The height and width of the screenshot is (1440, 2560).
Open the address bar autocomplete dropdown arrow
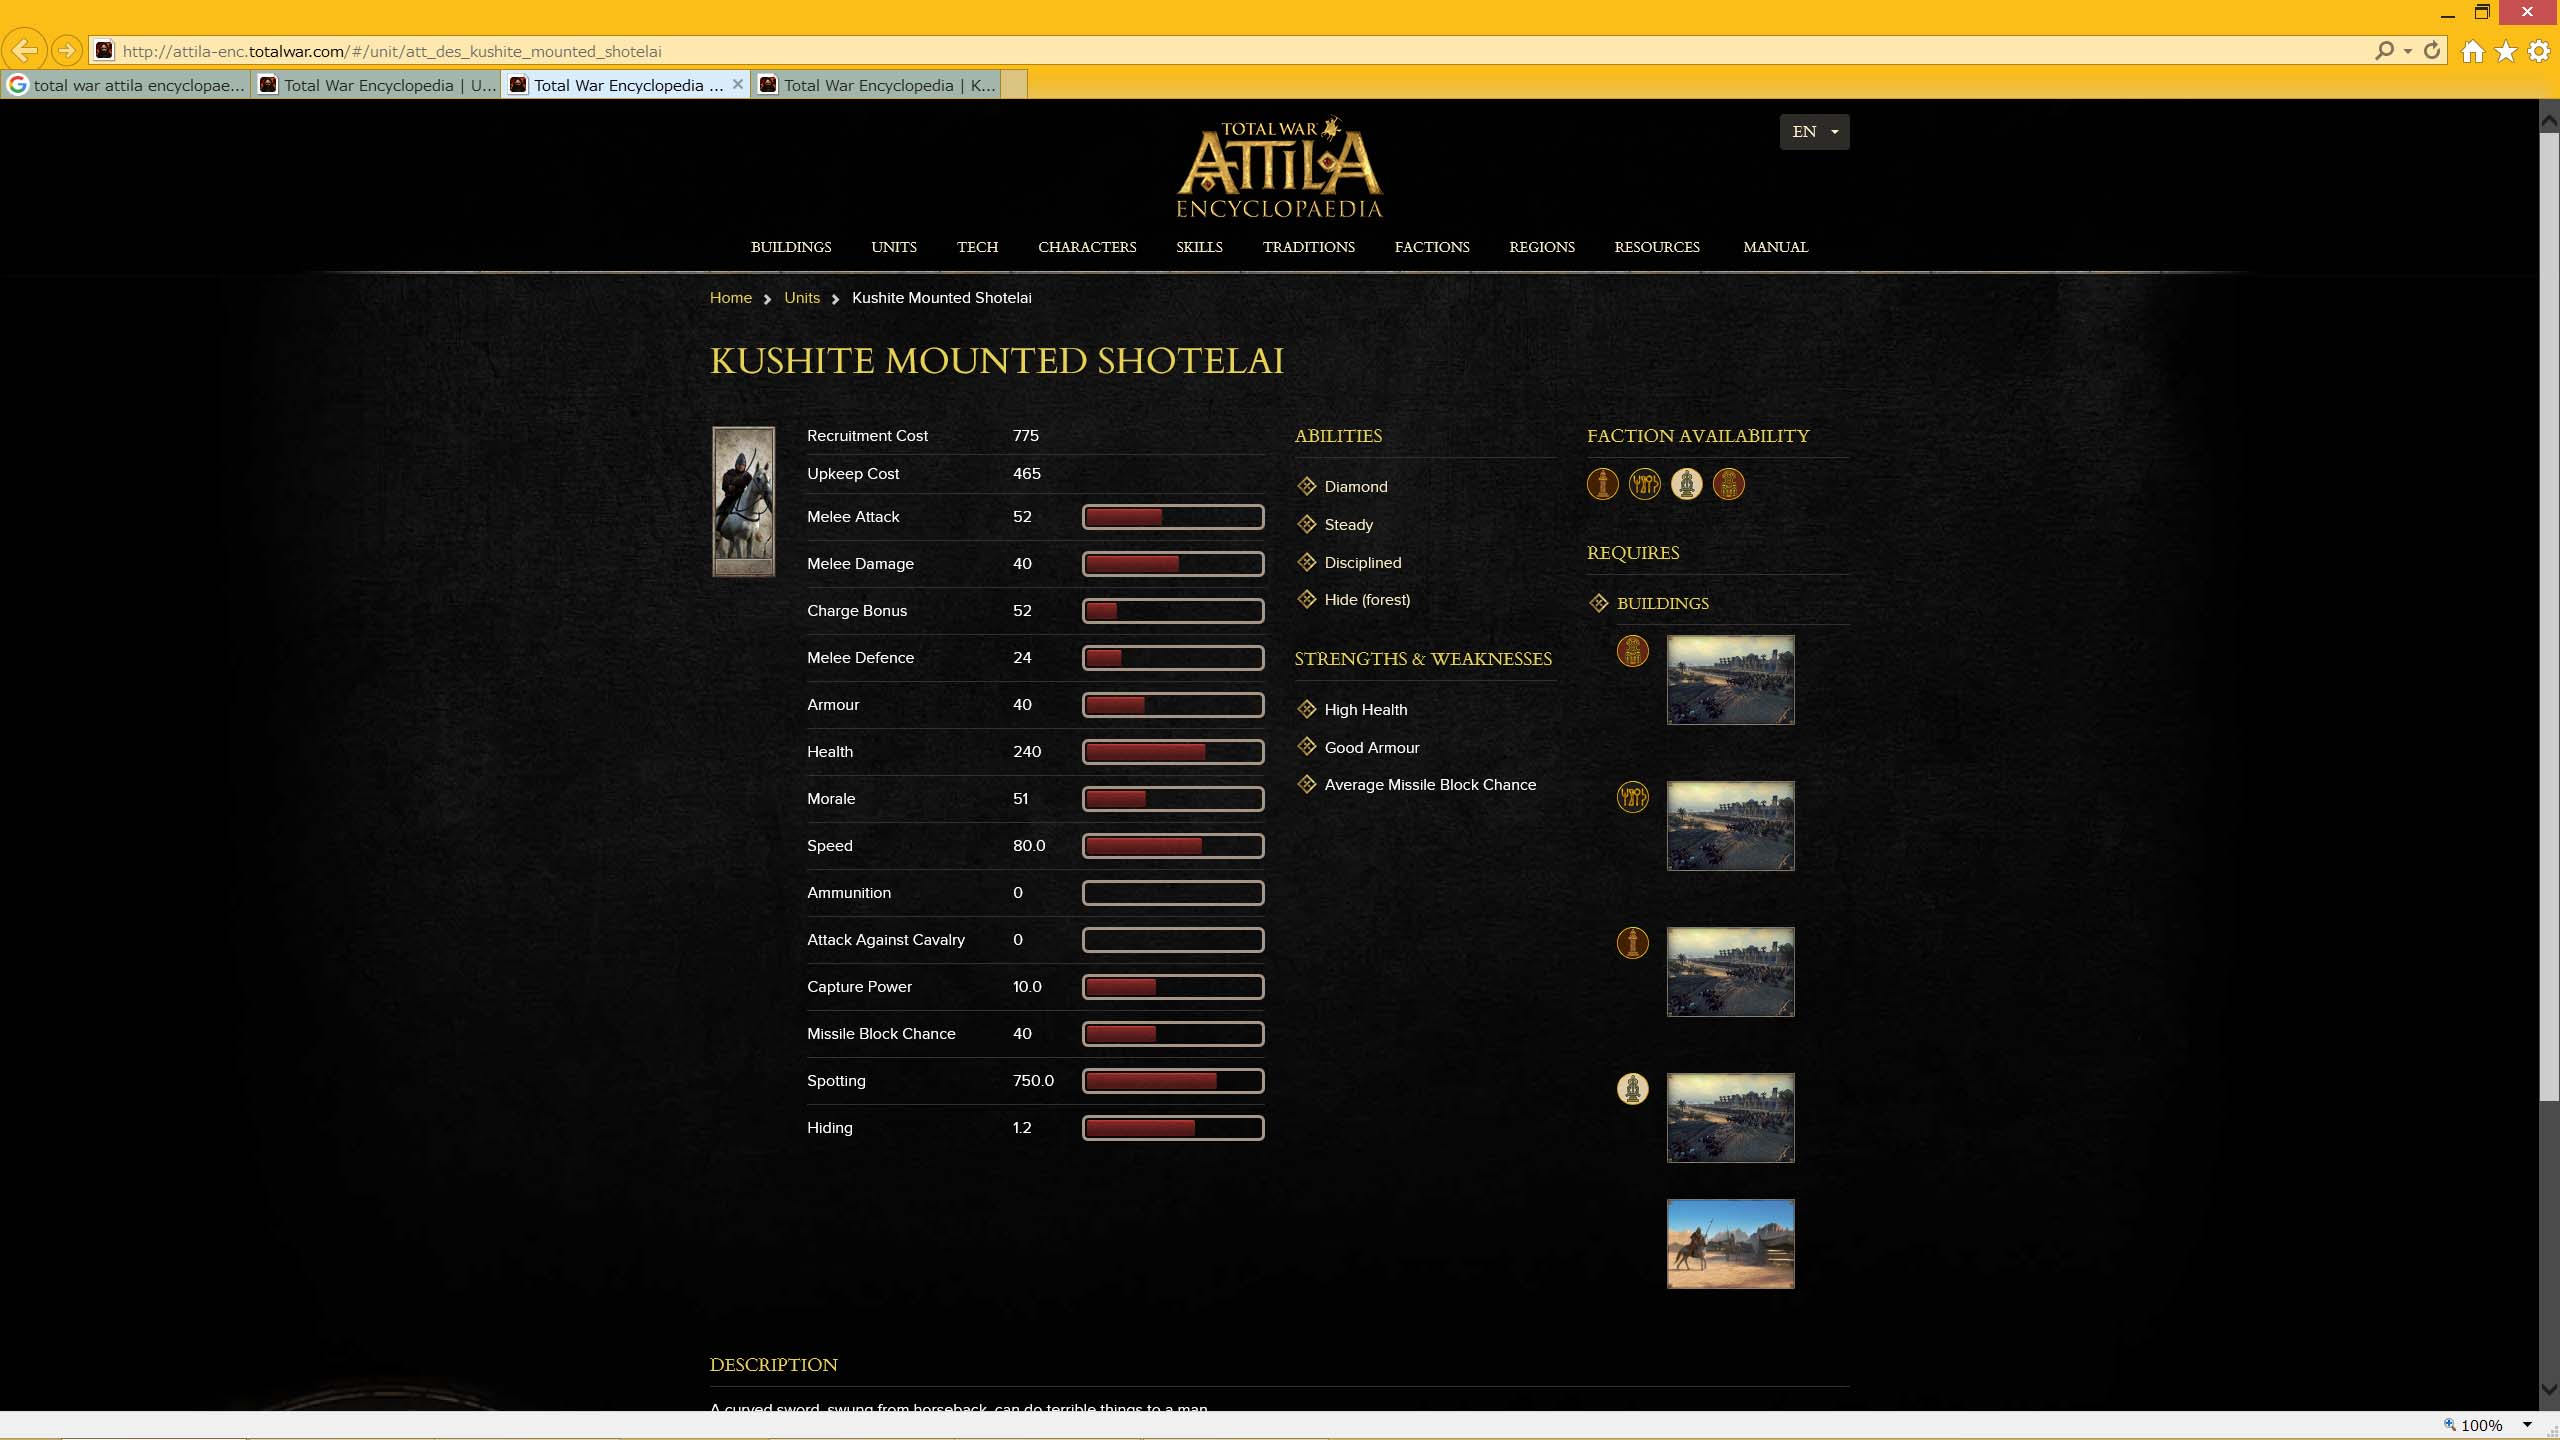2408,51
